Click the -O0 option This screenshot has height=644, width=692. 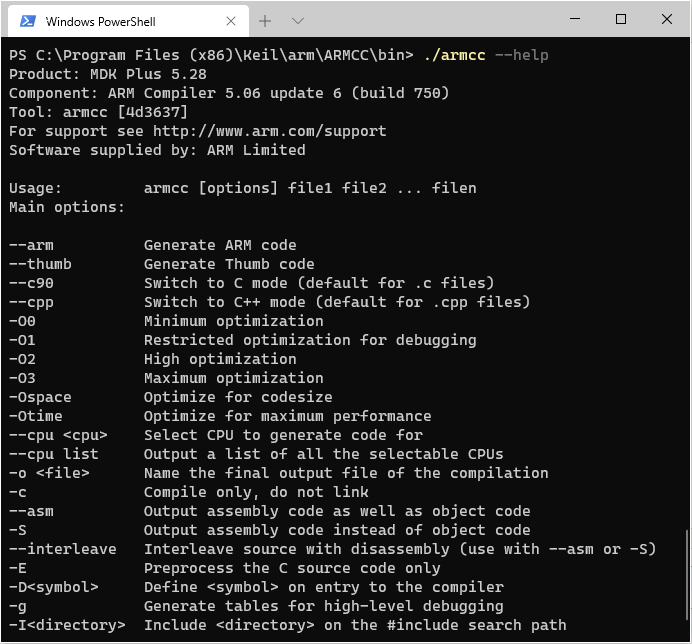click(x=23, y=321)
